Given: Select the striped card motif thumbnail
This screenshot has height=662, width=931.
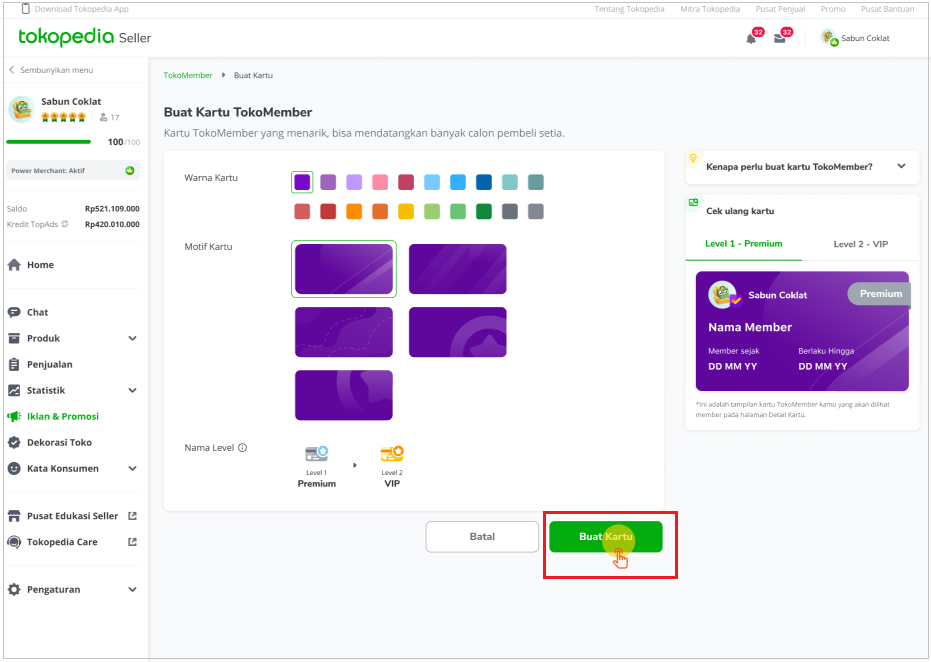Looking at the screenshot, I should click(458, 269).
